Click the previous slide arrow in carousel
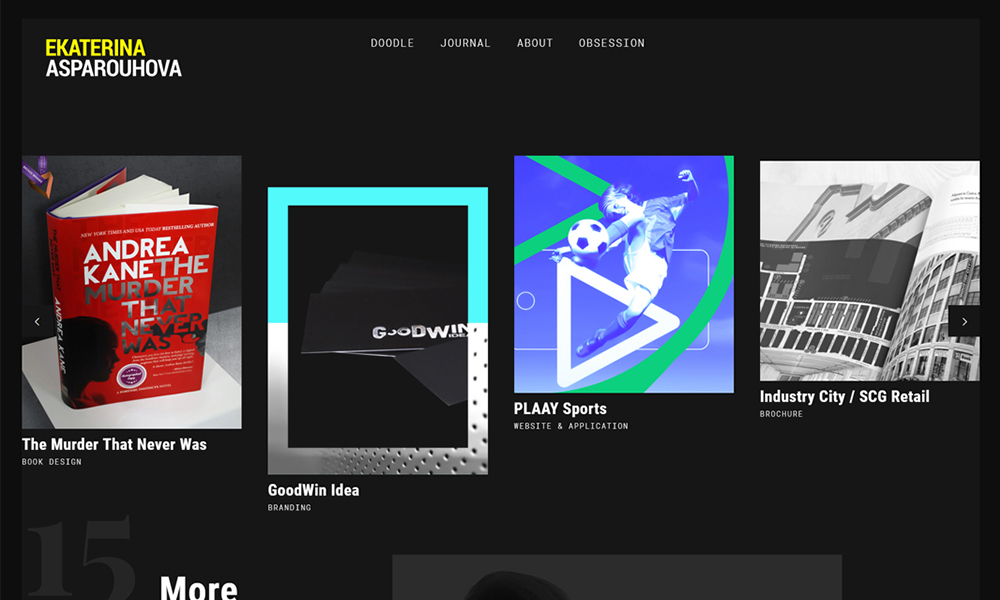Image resolution: width=1000 pixels, height=600 pixels. (37, 321)
